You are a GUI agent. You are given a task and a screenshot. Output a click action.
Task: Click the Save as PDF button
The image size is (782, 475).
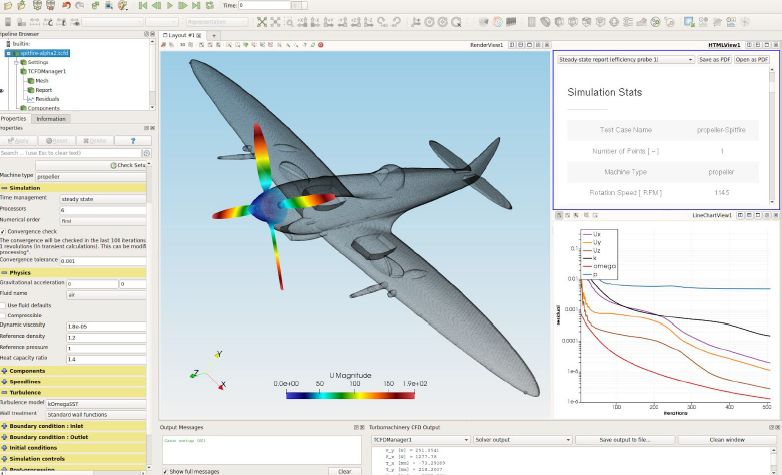[x=714, y=59]
